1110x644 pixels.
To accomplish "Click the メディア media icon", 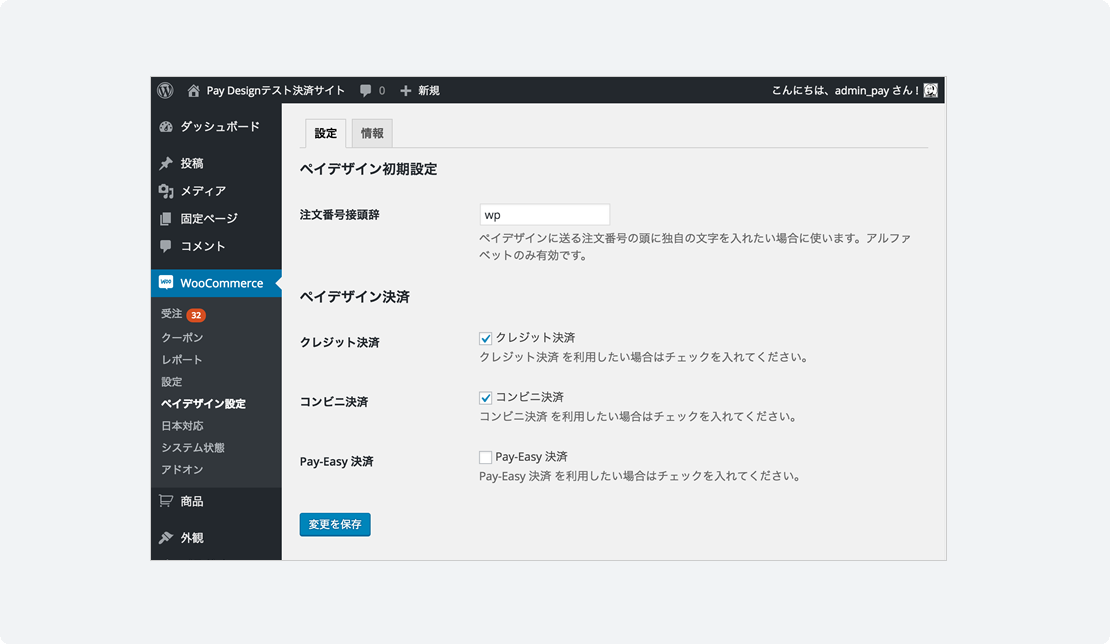I will (166, 191).
